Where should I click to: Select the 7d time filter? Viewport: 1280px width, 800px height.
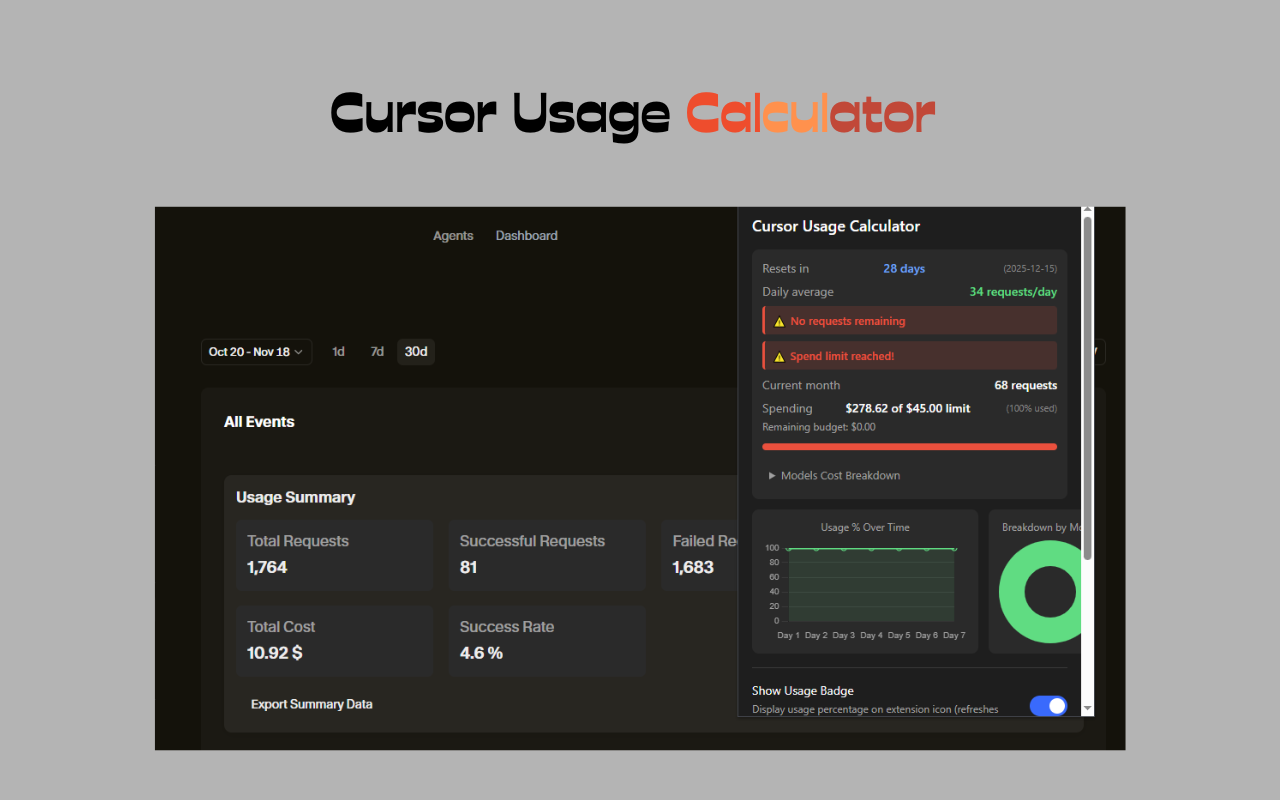tap(377, 351)
